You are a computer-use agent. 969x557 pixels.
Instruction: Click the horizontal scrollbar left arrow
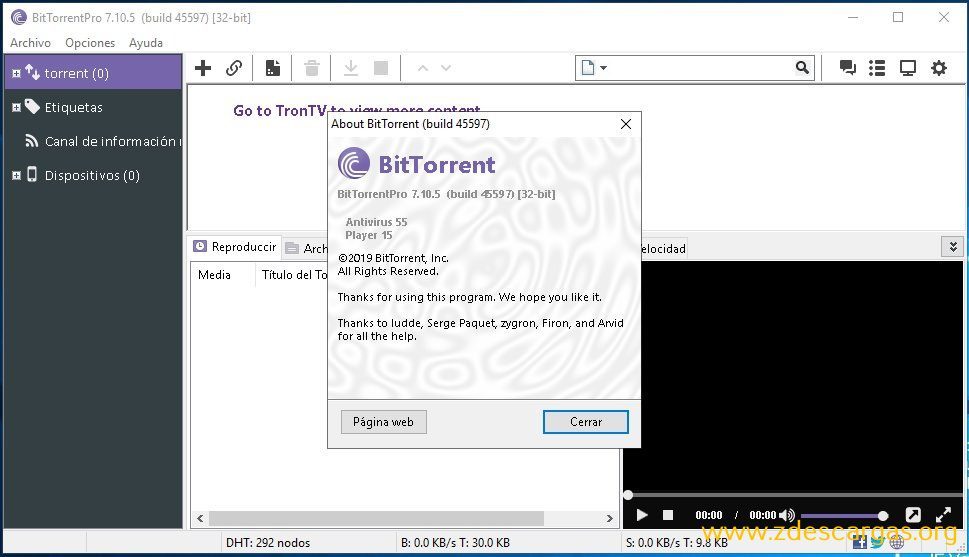200,519
